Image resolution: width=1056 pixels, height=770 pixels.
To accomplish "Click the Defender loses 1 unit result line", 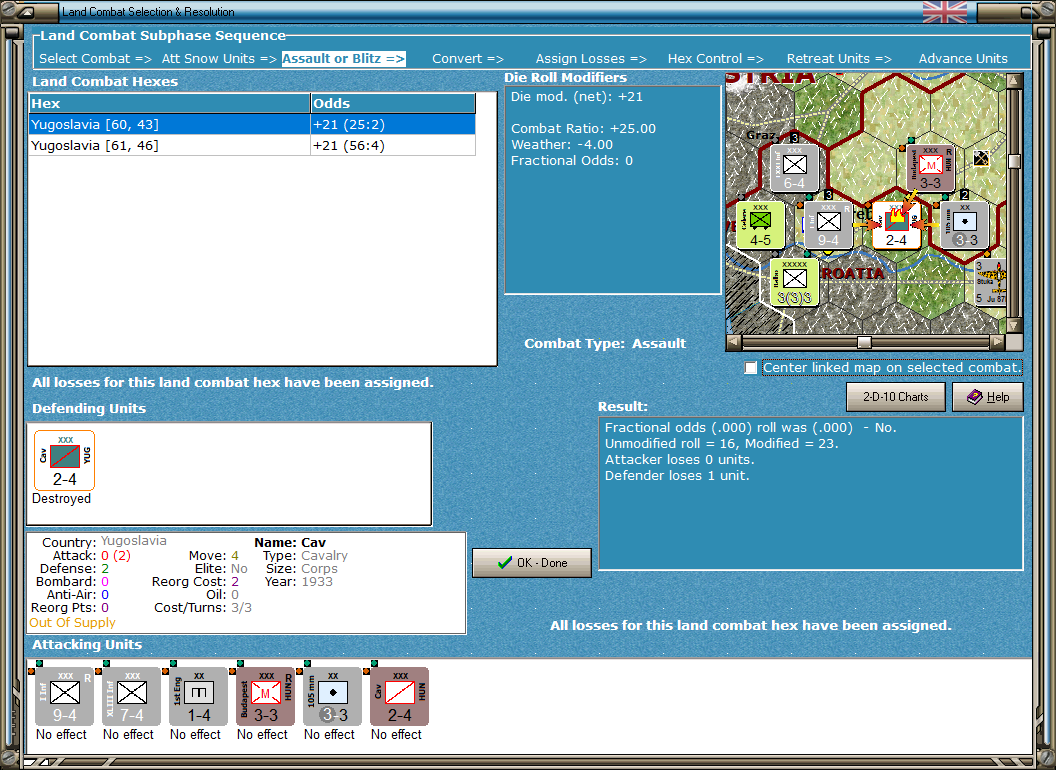I will click(x=677, y=476).
